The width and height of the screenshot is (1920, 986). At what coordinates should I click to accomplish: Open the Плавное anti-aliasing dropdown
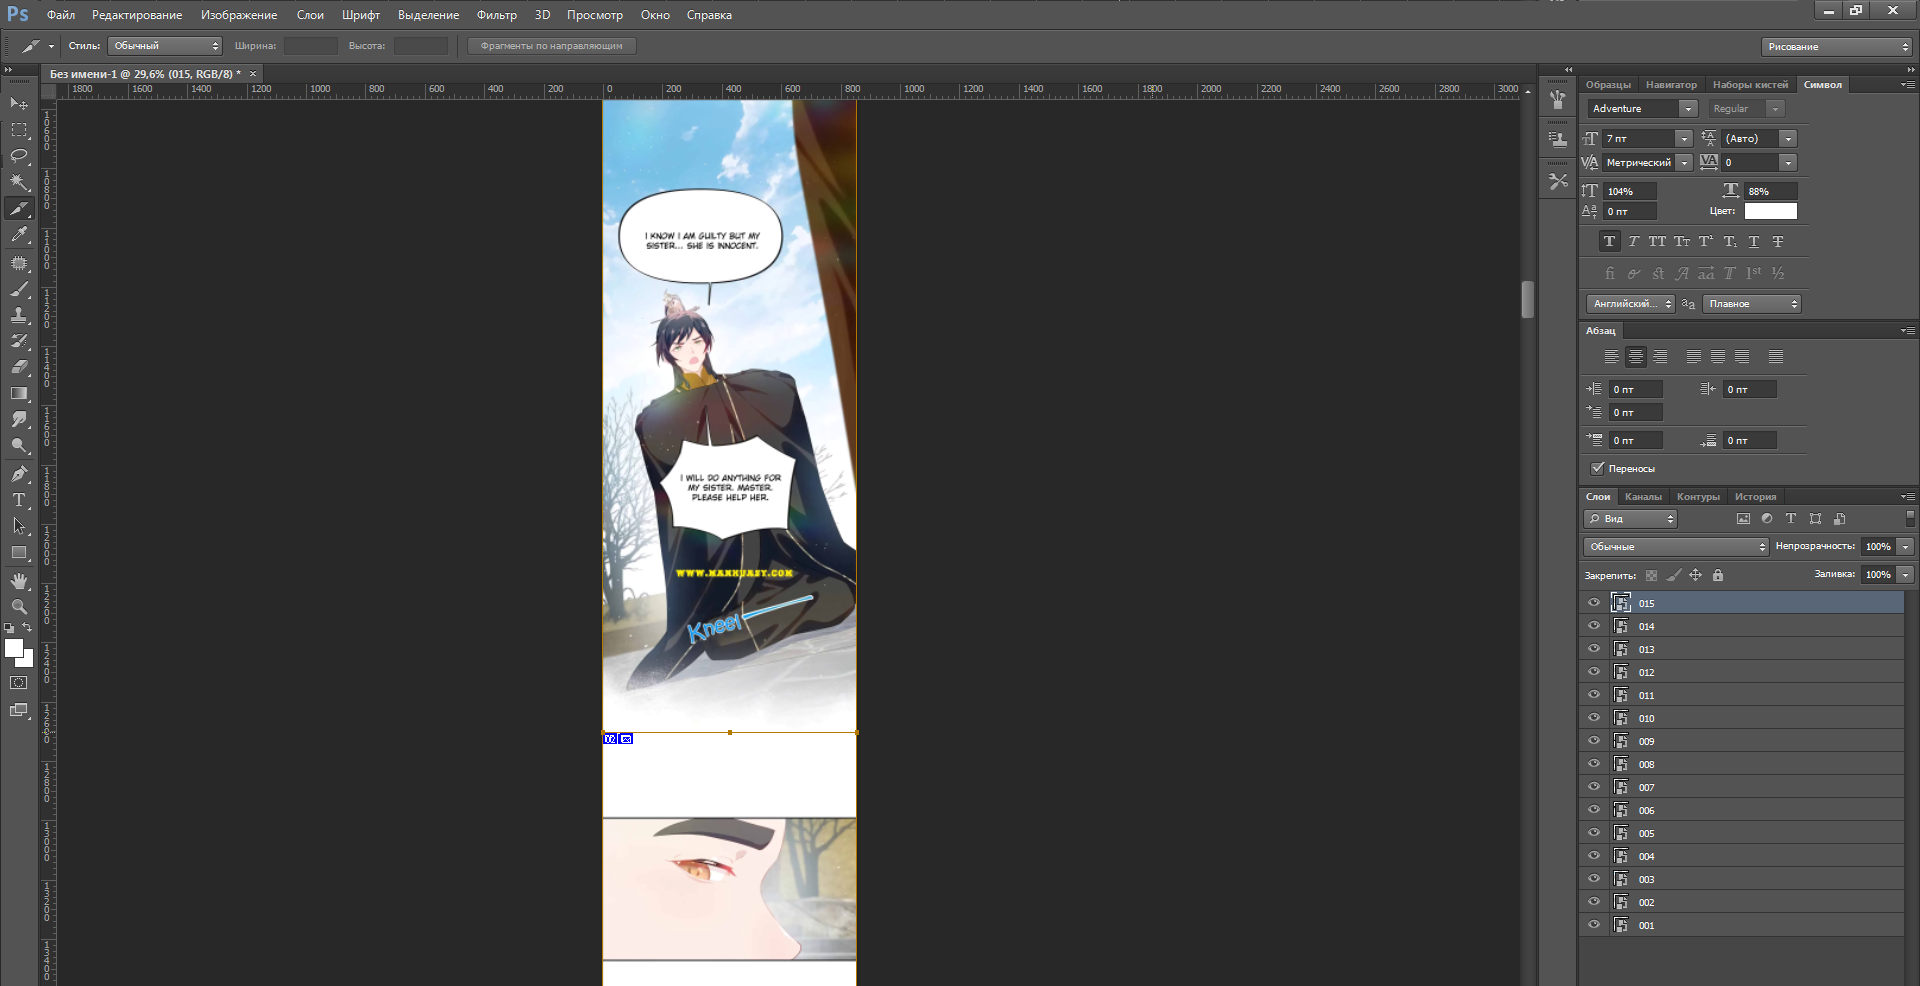point(1752,303)
